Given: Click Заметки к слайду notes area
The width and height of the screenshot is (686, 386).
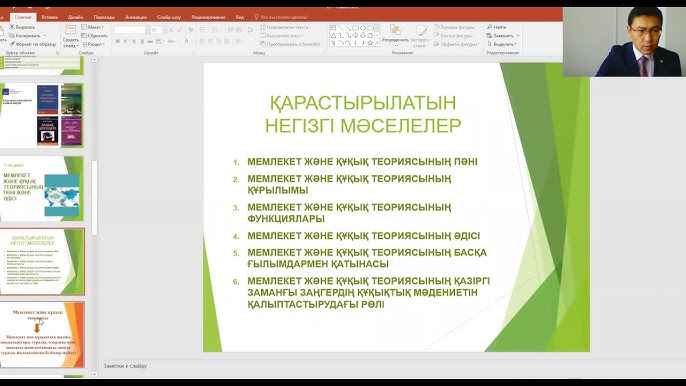Looking at the screenshot, I should tap(125, 366).
